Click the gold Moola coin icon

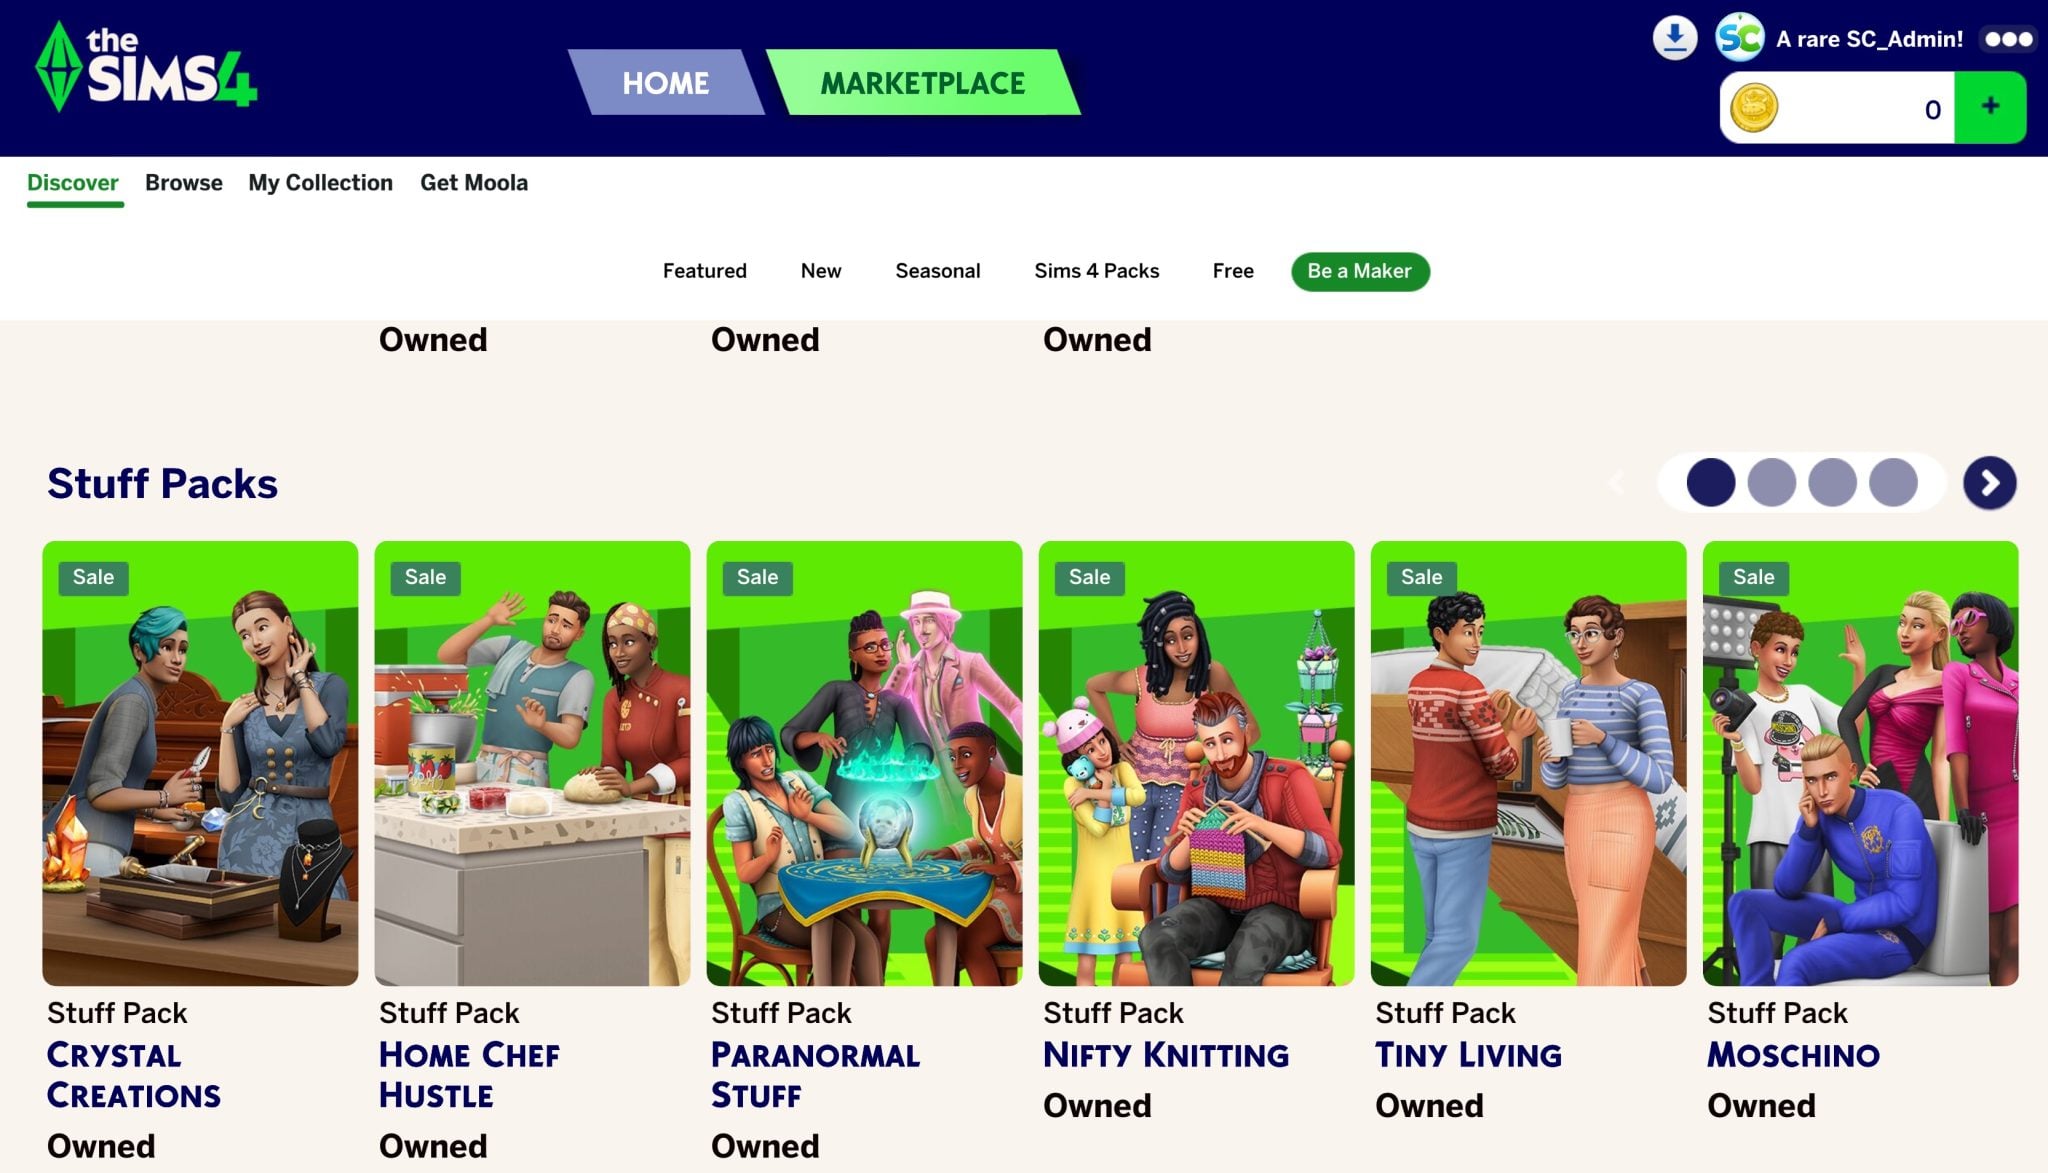(x=1754, y=108)
